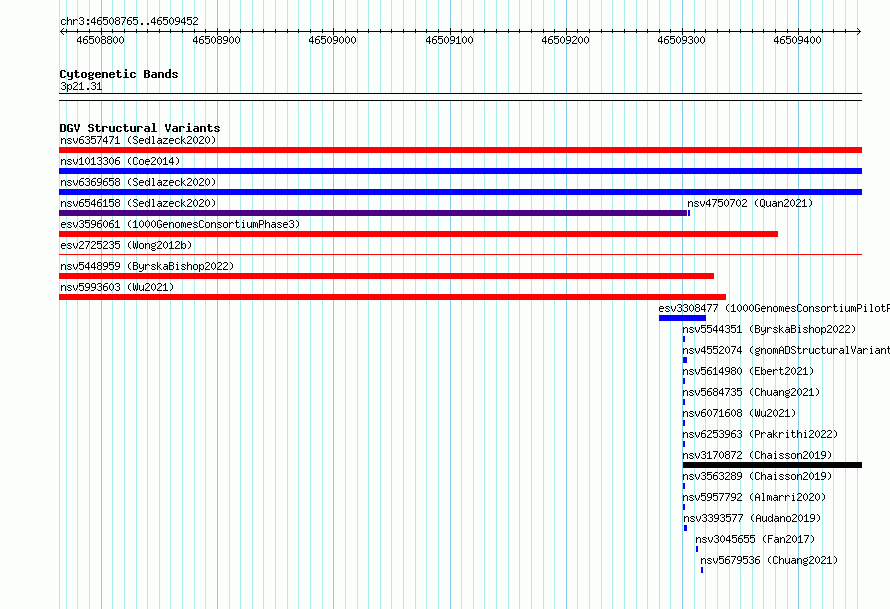The height and width of the screenshot is (609, 890).
Task: Open the nsv5679536 (Chuang2021) label
Action: [769, 560]
